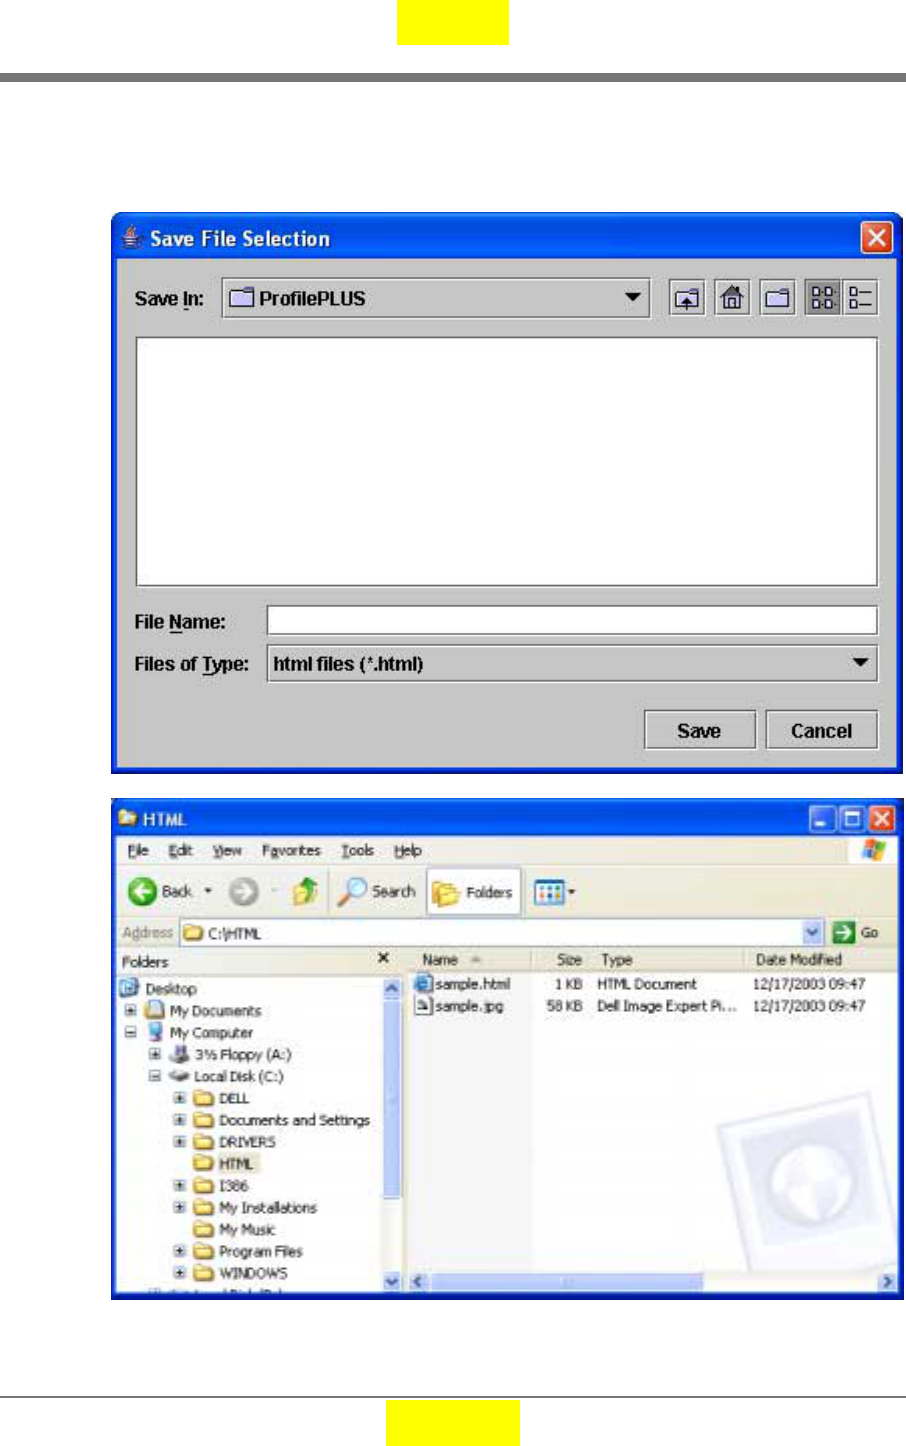Click the Up One Level icon in Save dialog
Screen dimensions: 906x1446
[x=687, y=298]
